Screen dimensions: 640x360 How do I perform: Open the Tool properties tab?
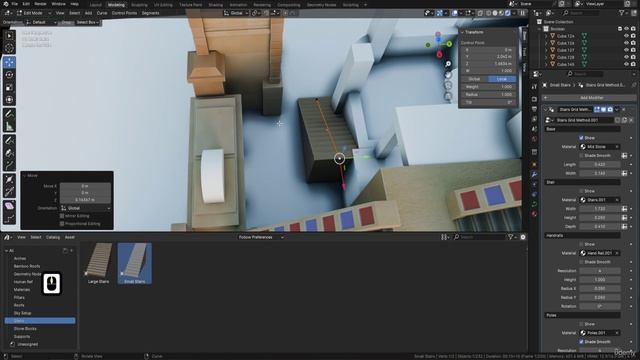tap(534, 87)
